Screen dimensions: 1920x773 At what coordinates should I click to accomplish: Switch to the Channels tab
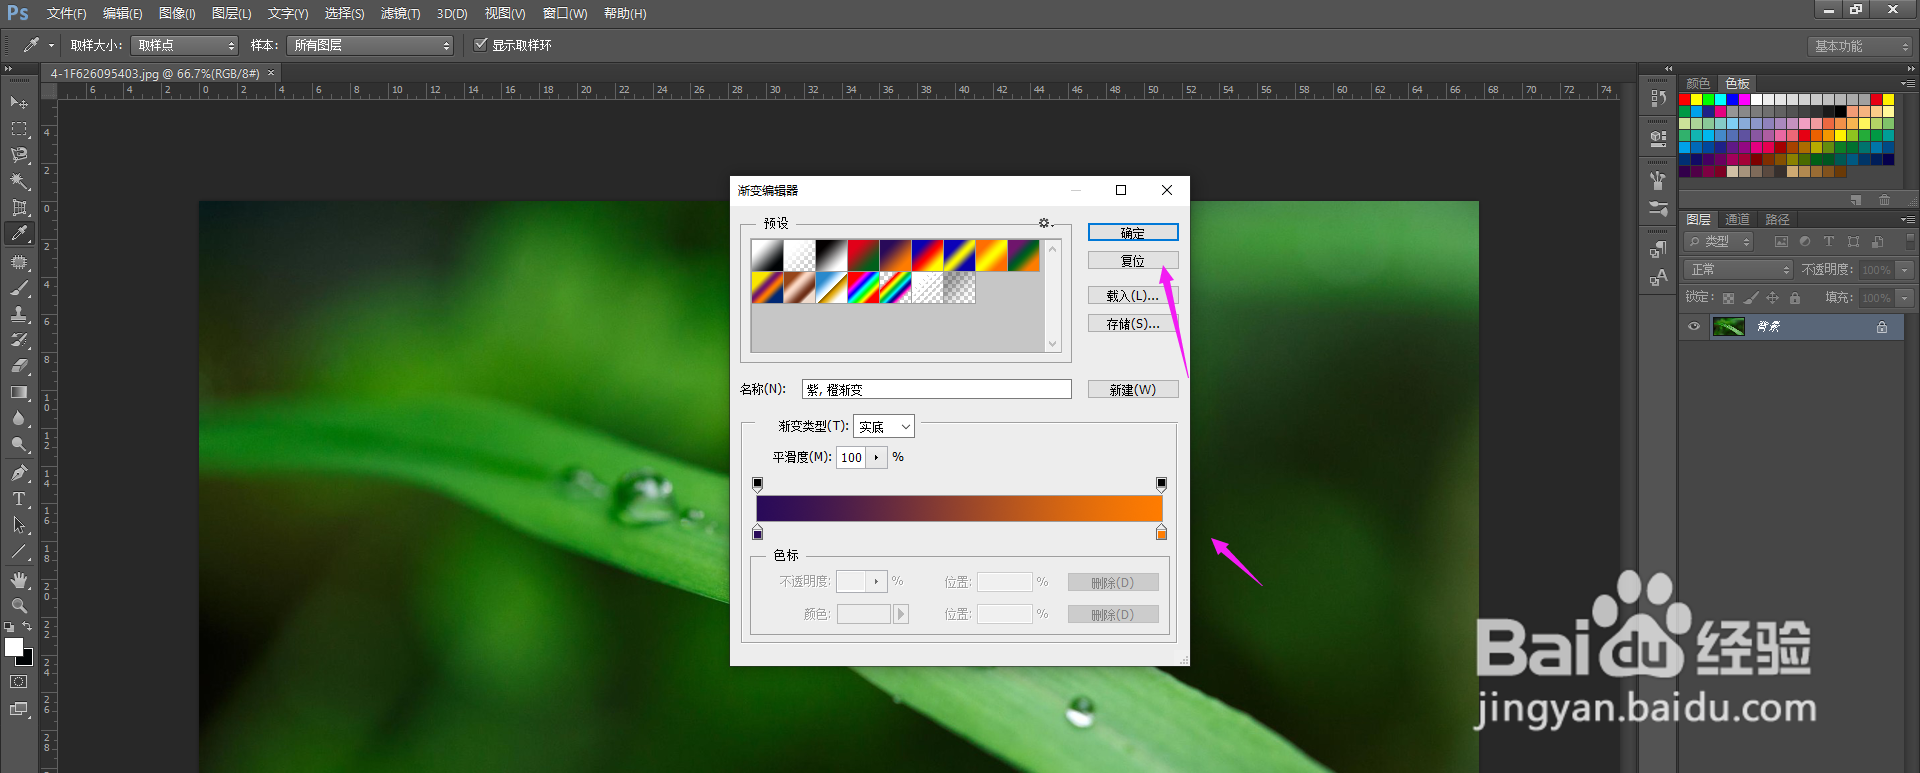(x=1738, y=219)
